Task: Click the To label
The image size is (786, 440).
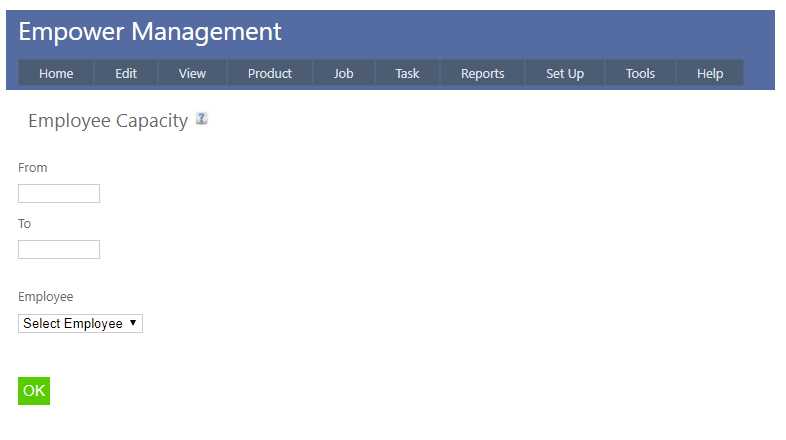Action: point(25,224)
